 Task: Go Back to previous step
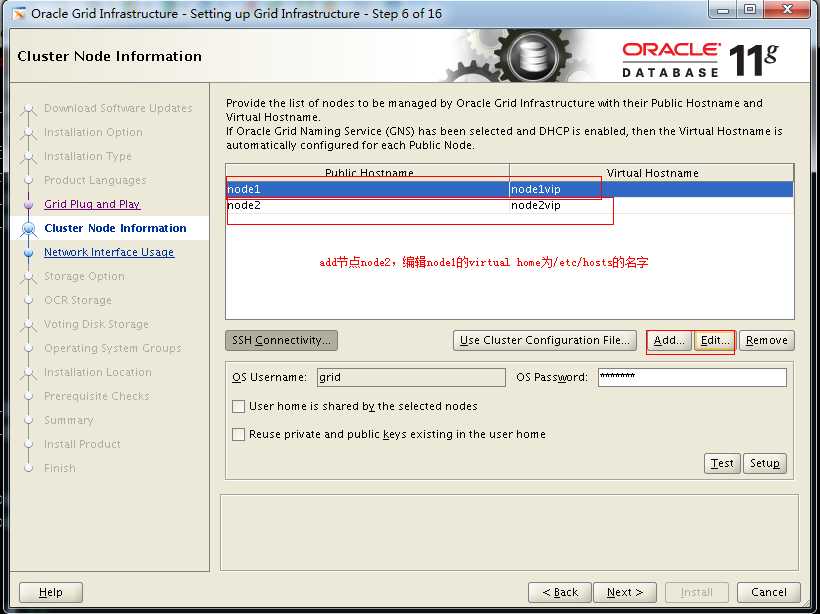(560, 593)
